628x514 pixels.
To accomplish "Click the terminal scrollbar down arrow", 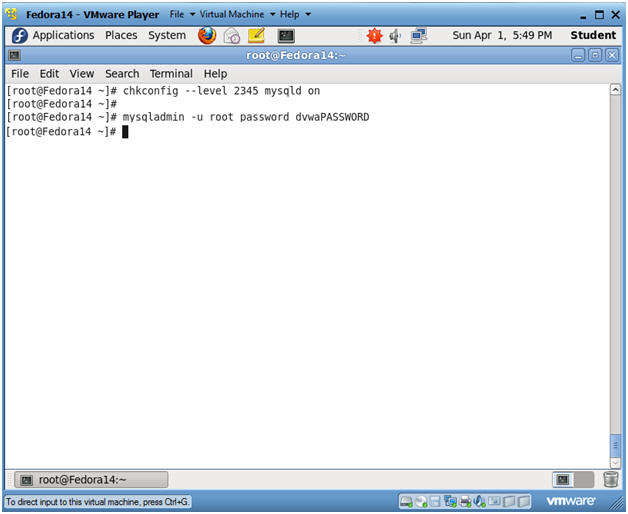I will coord(615,463).
